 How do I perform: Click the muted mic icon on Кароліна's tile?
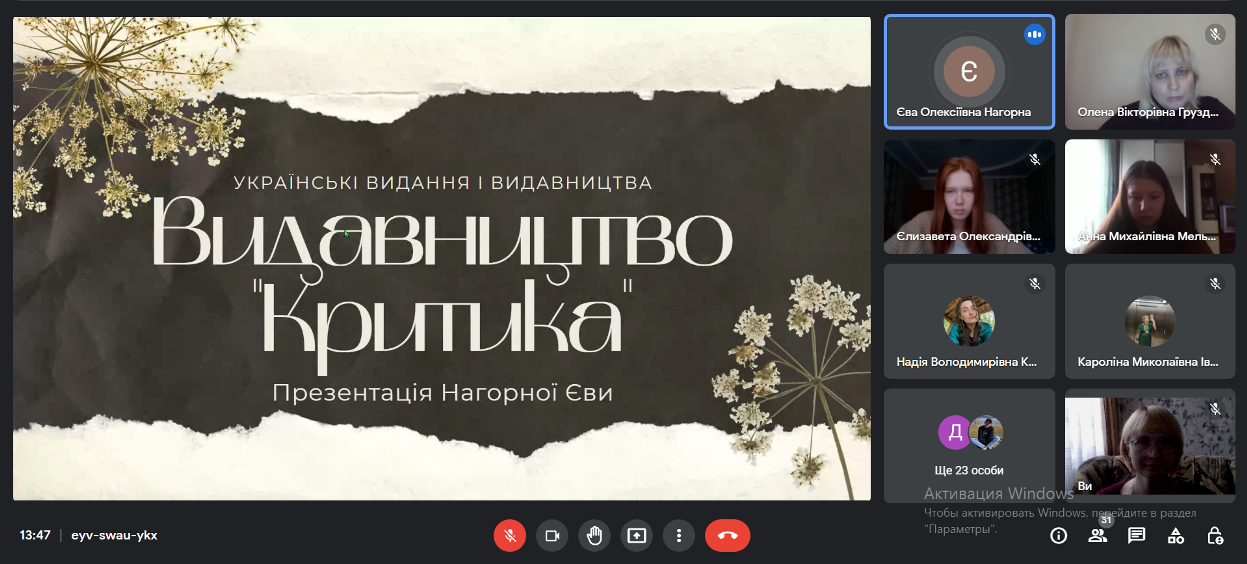[x=1215, y=283]
